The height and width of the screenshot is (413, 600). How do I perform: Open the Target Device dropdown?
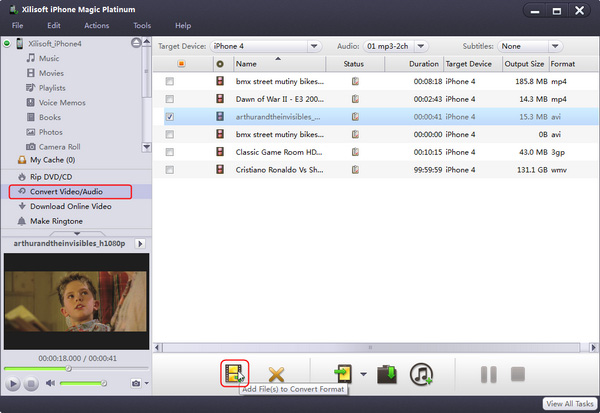tap(265, 46)
